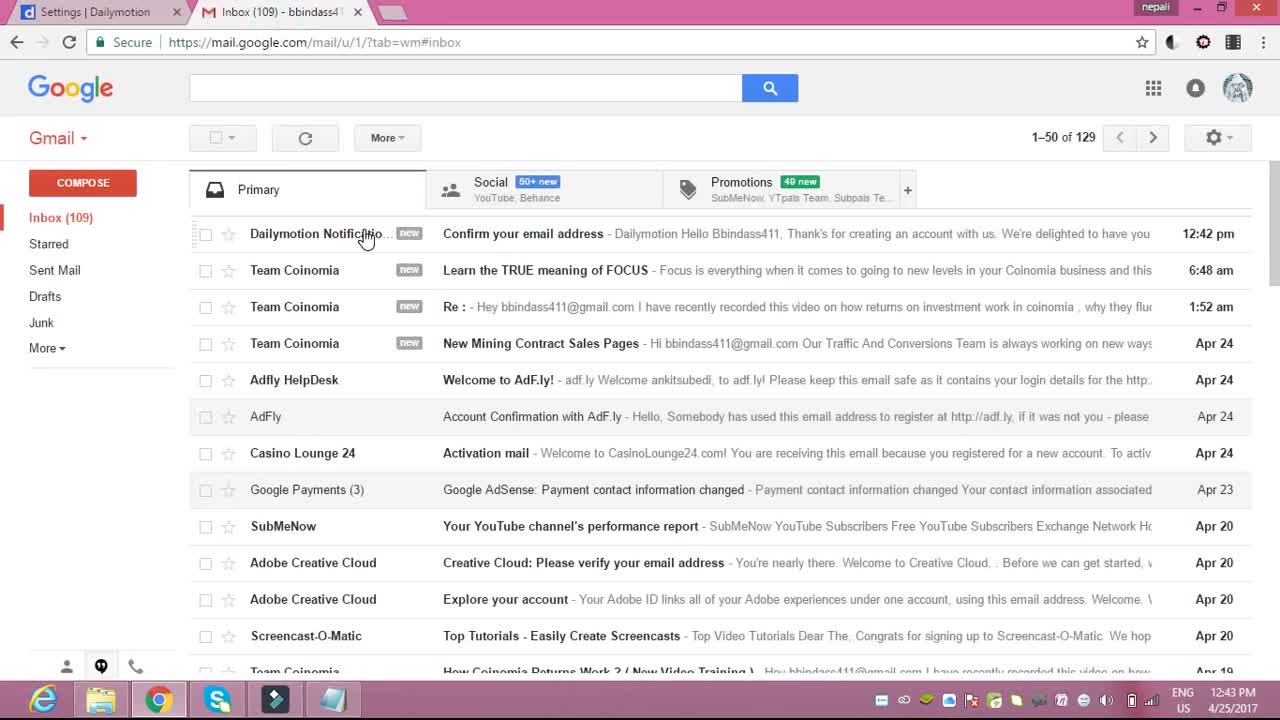1280x720 pixels.
Task: Go back in Chrome
Action: click(16, 42)
